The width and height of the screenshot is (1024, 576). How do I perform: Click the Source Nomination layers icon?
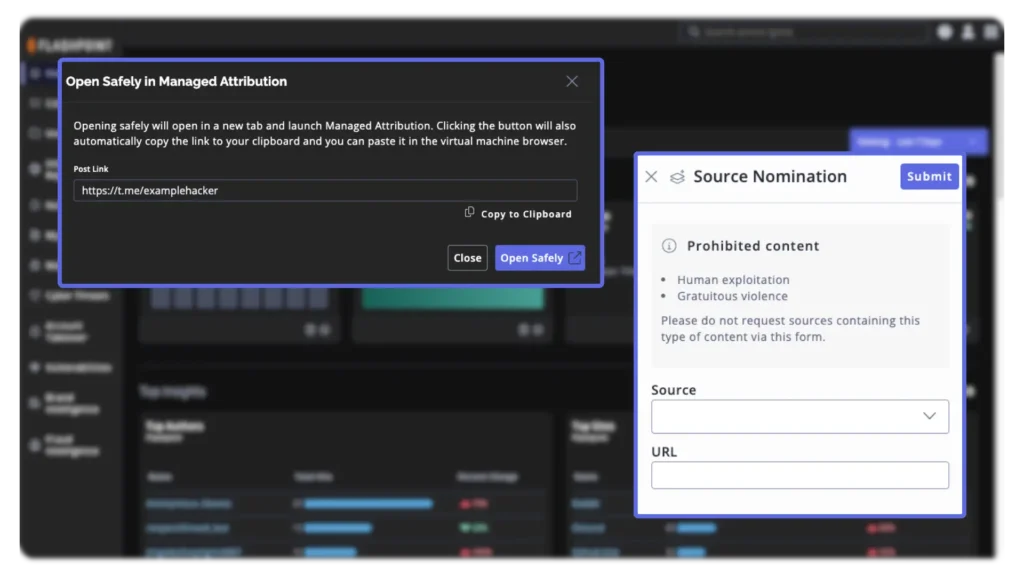click(x=677, y=177)
